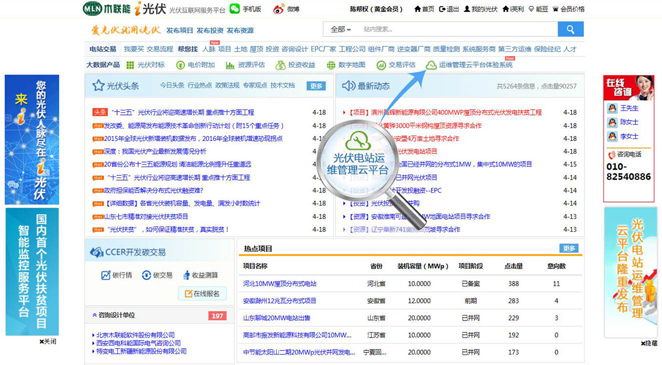Open 碳行情 chart icon
Screen dimensions: 662x365
pos(106,275)
